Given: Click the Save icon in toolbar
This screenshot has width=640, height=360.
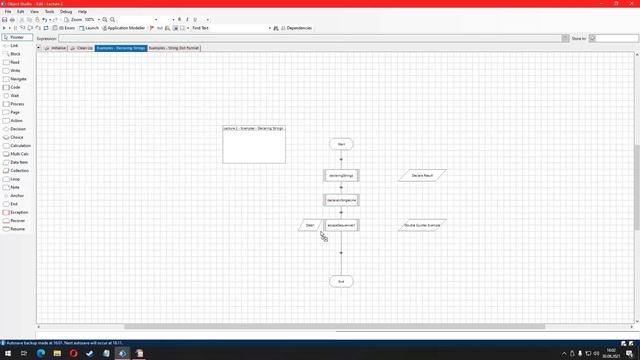Looking at the screenshot, I should pos(4,20).
